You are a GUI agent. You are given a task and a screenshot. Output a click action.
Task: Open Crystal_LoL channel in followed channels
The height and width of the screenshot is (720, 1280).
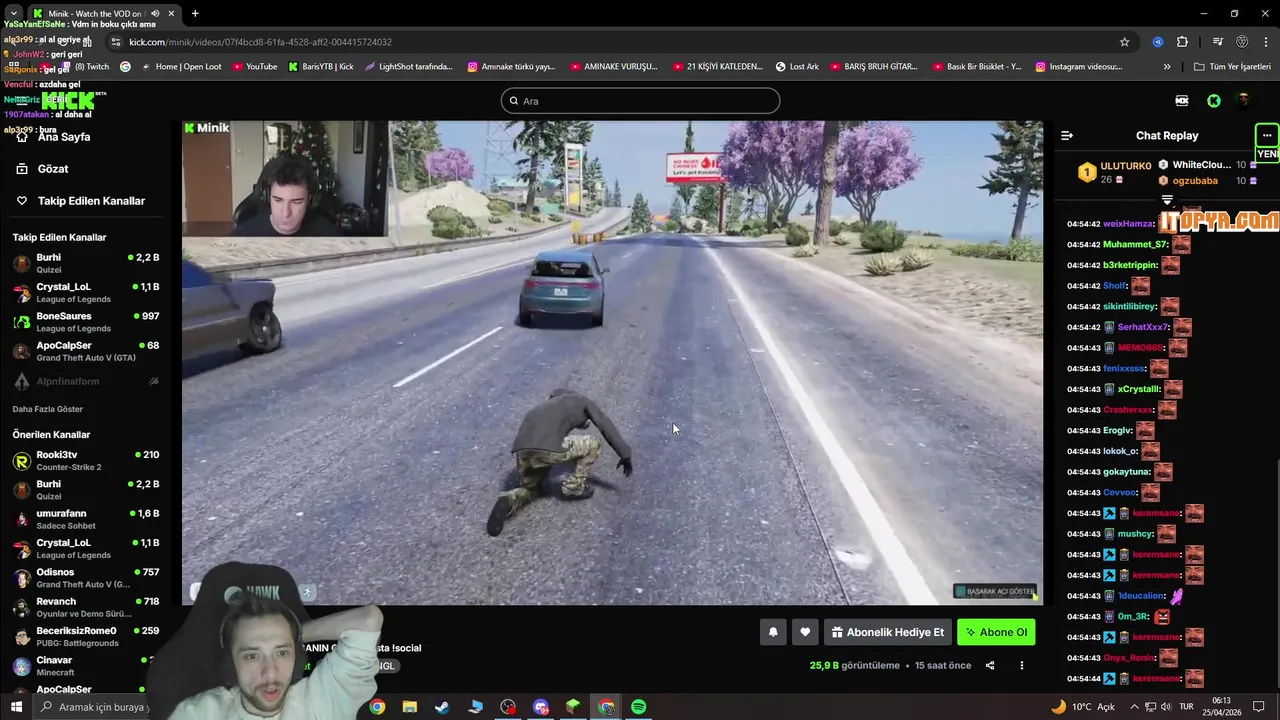point(85,292)
